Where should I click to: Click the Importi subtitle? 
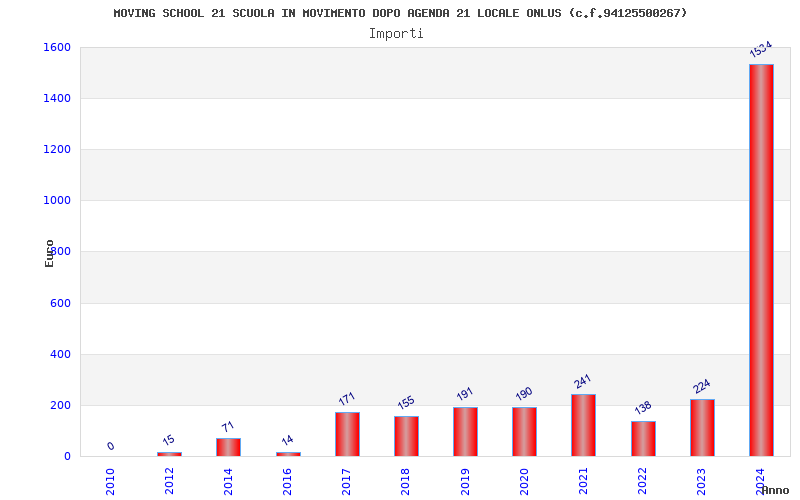tap(396, 34)
